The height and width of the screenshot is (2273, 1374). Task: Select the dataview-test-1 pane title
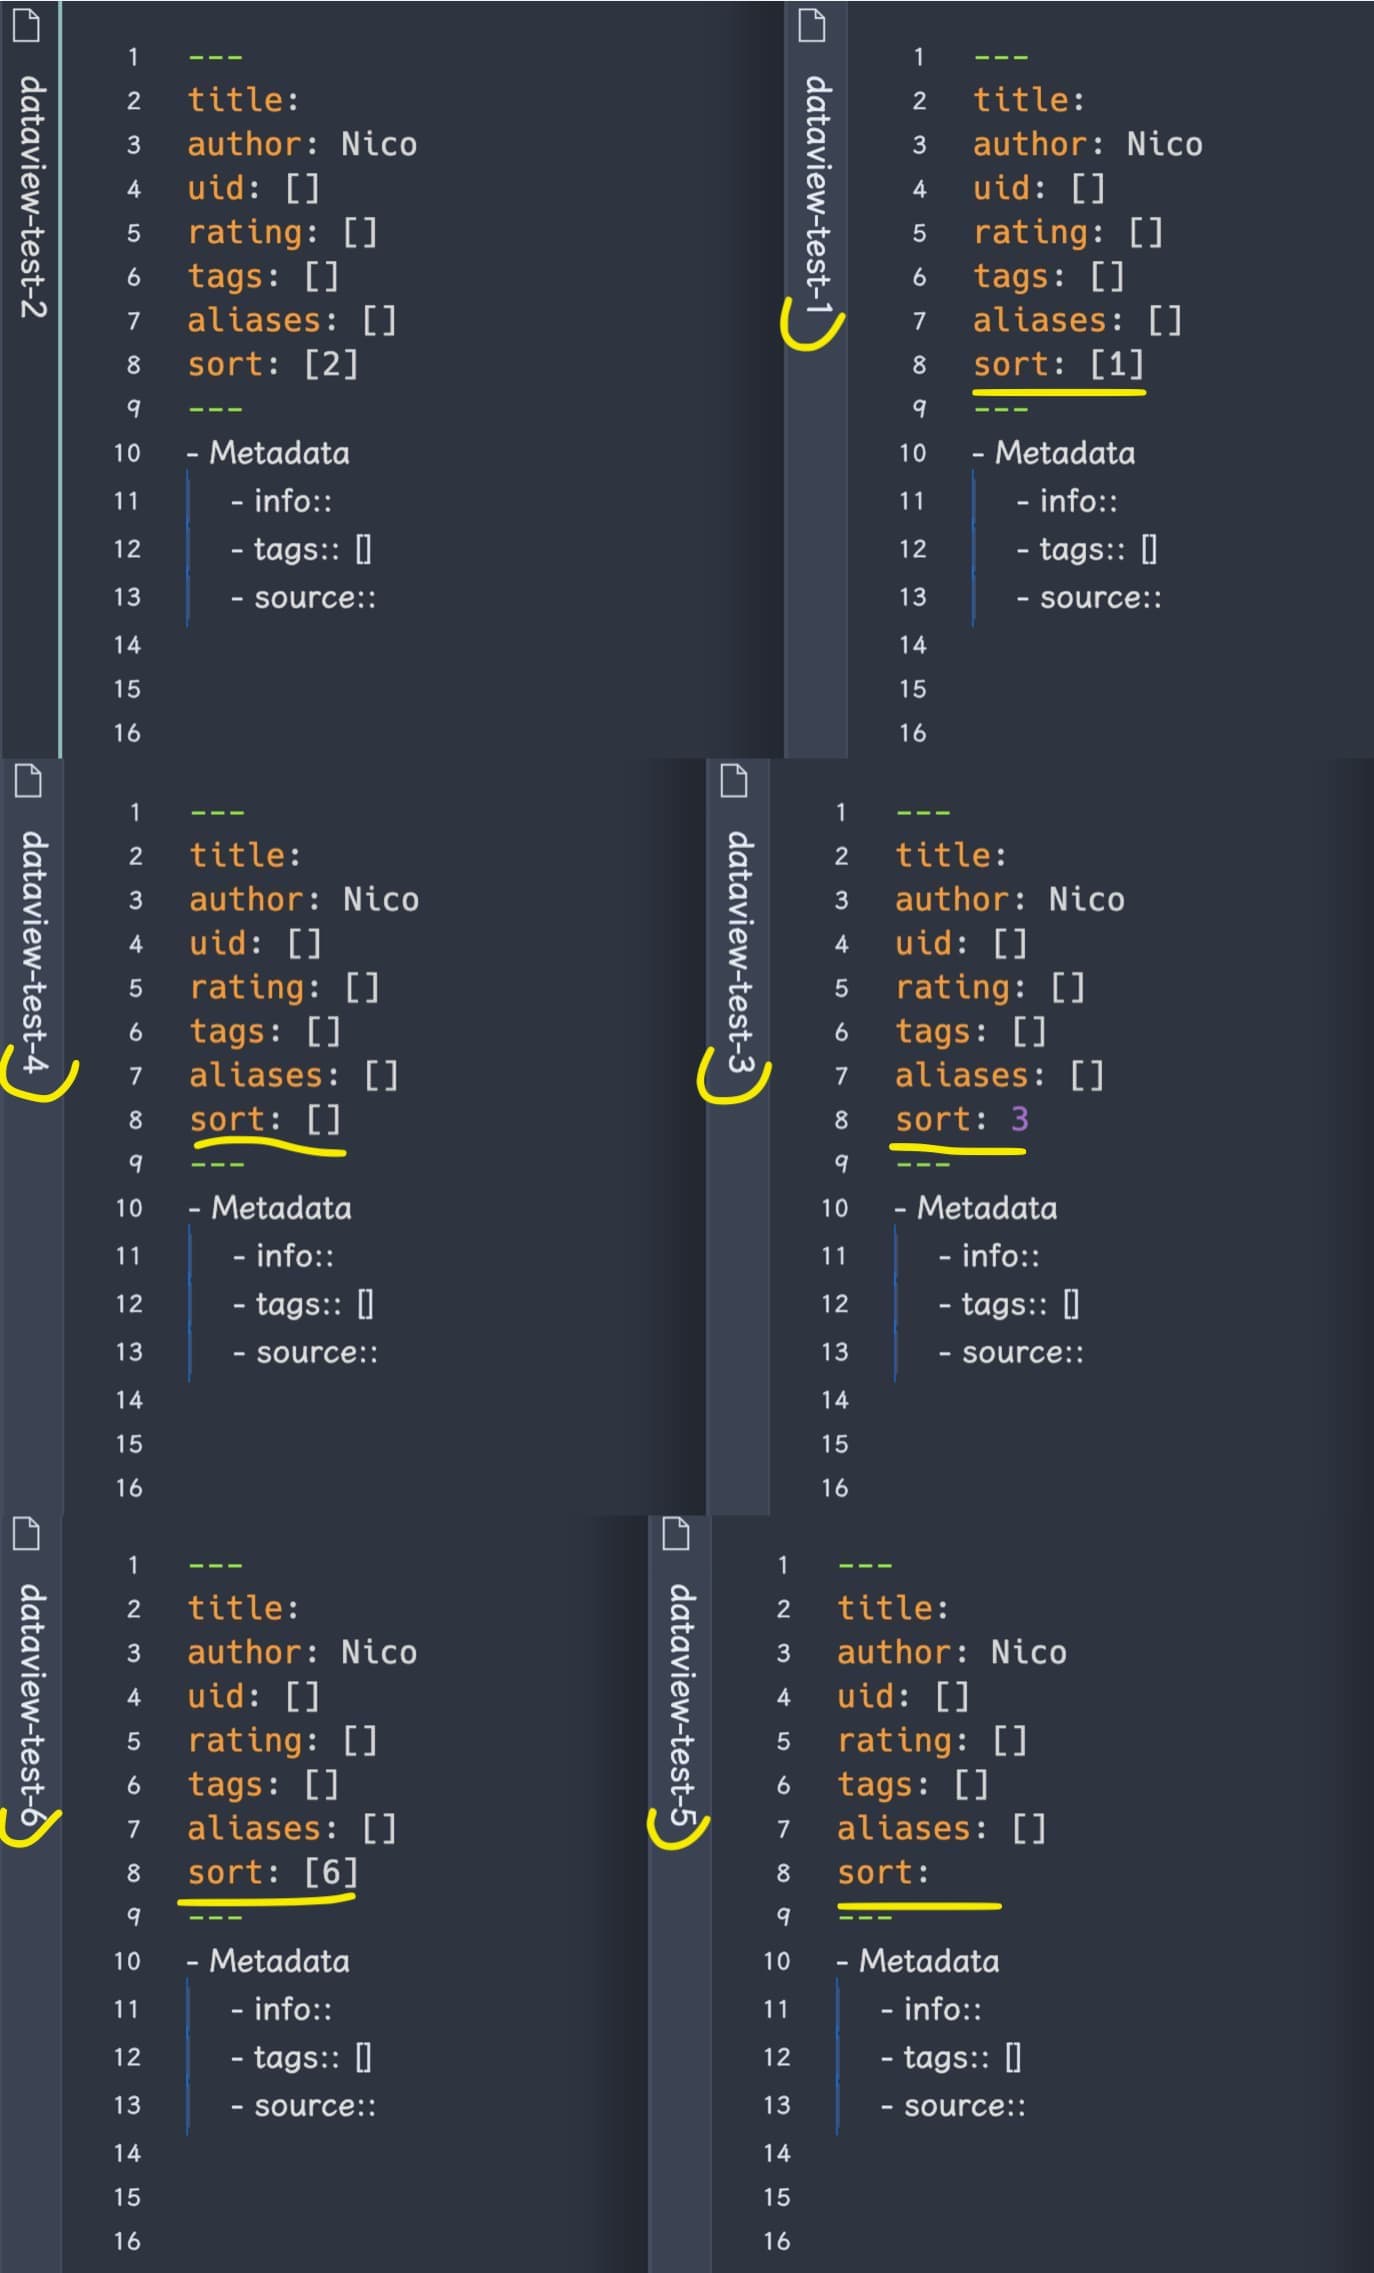[x=817, y=193]
